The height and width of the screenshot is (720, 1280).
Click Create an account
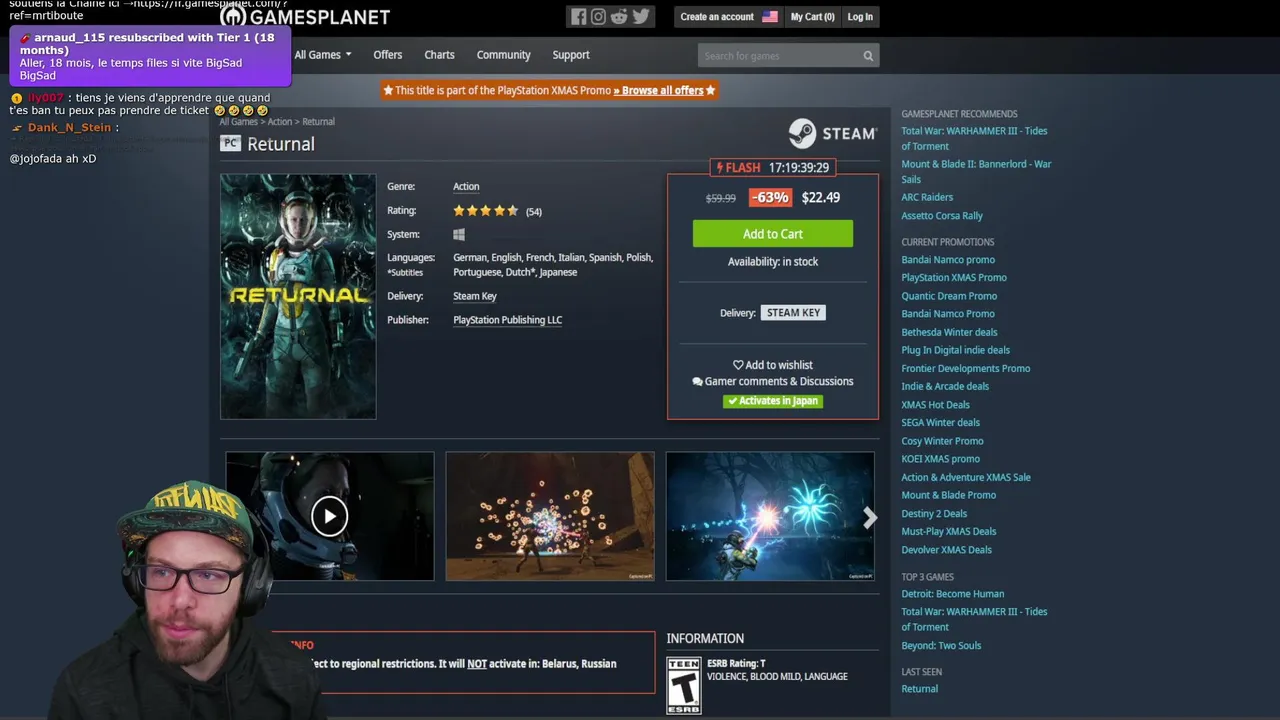[x=717, y=17]
